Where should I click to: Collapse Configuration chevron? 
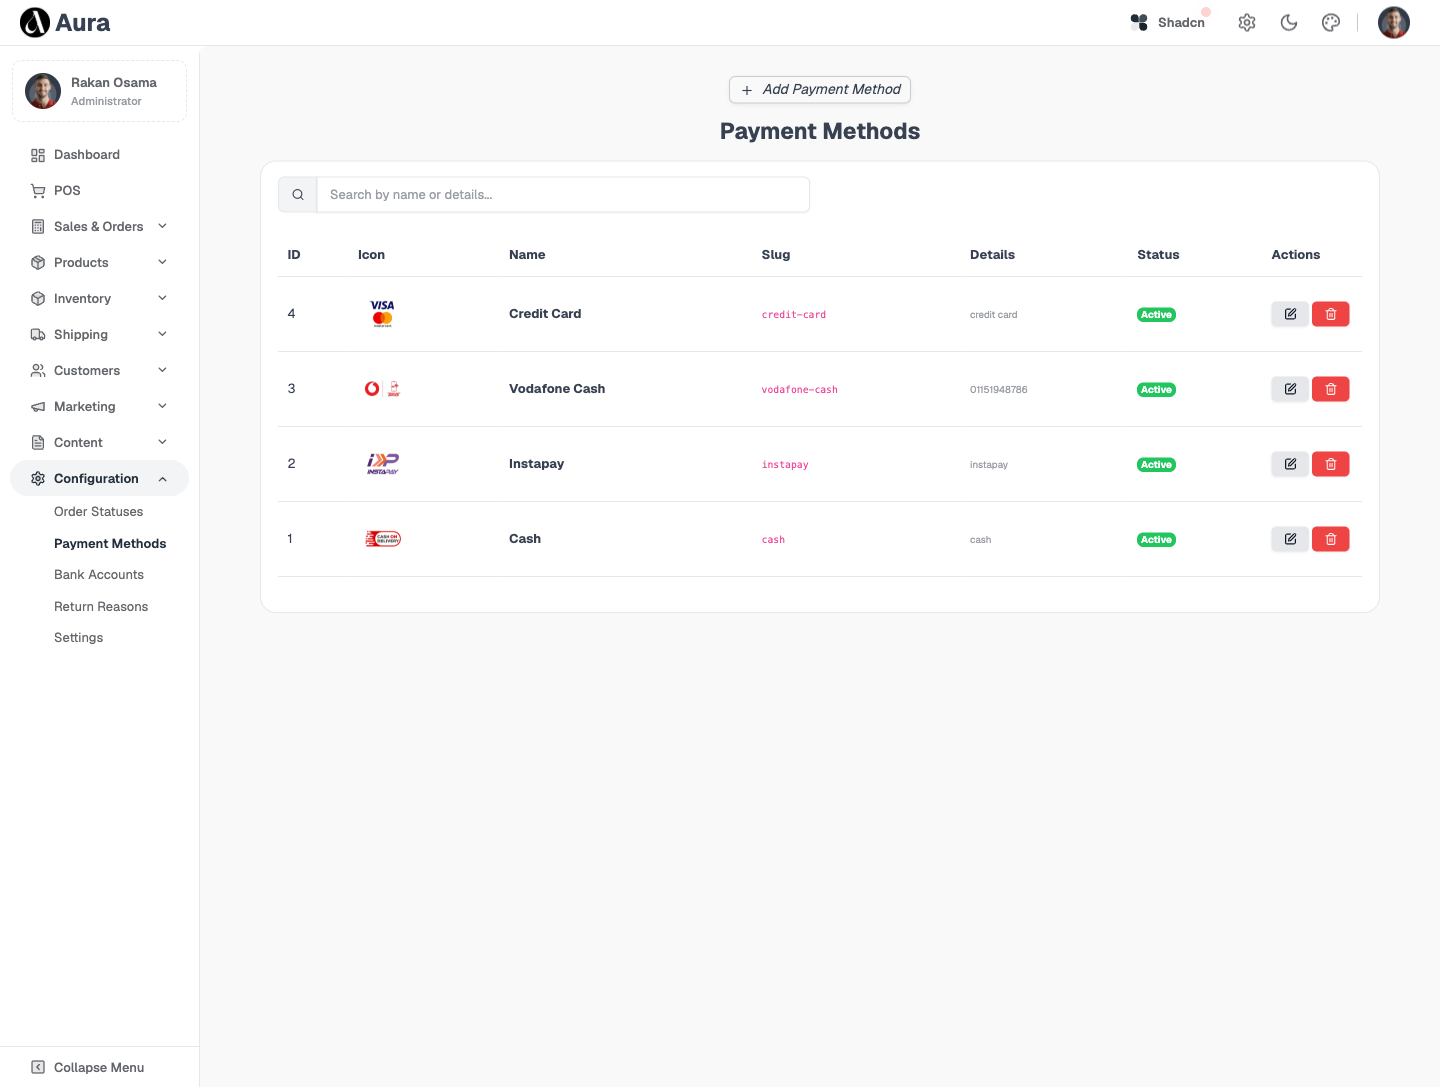[x=162, y=479]
